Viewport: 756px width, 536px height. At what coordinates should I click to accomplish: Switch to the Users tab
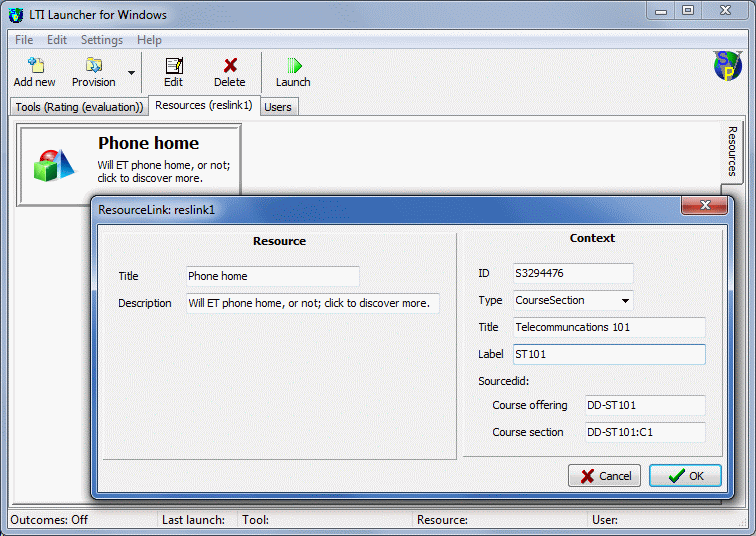(x=278, y=107)
